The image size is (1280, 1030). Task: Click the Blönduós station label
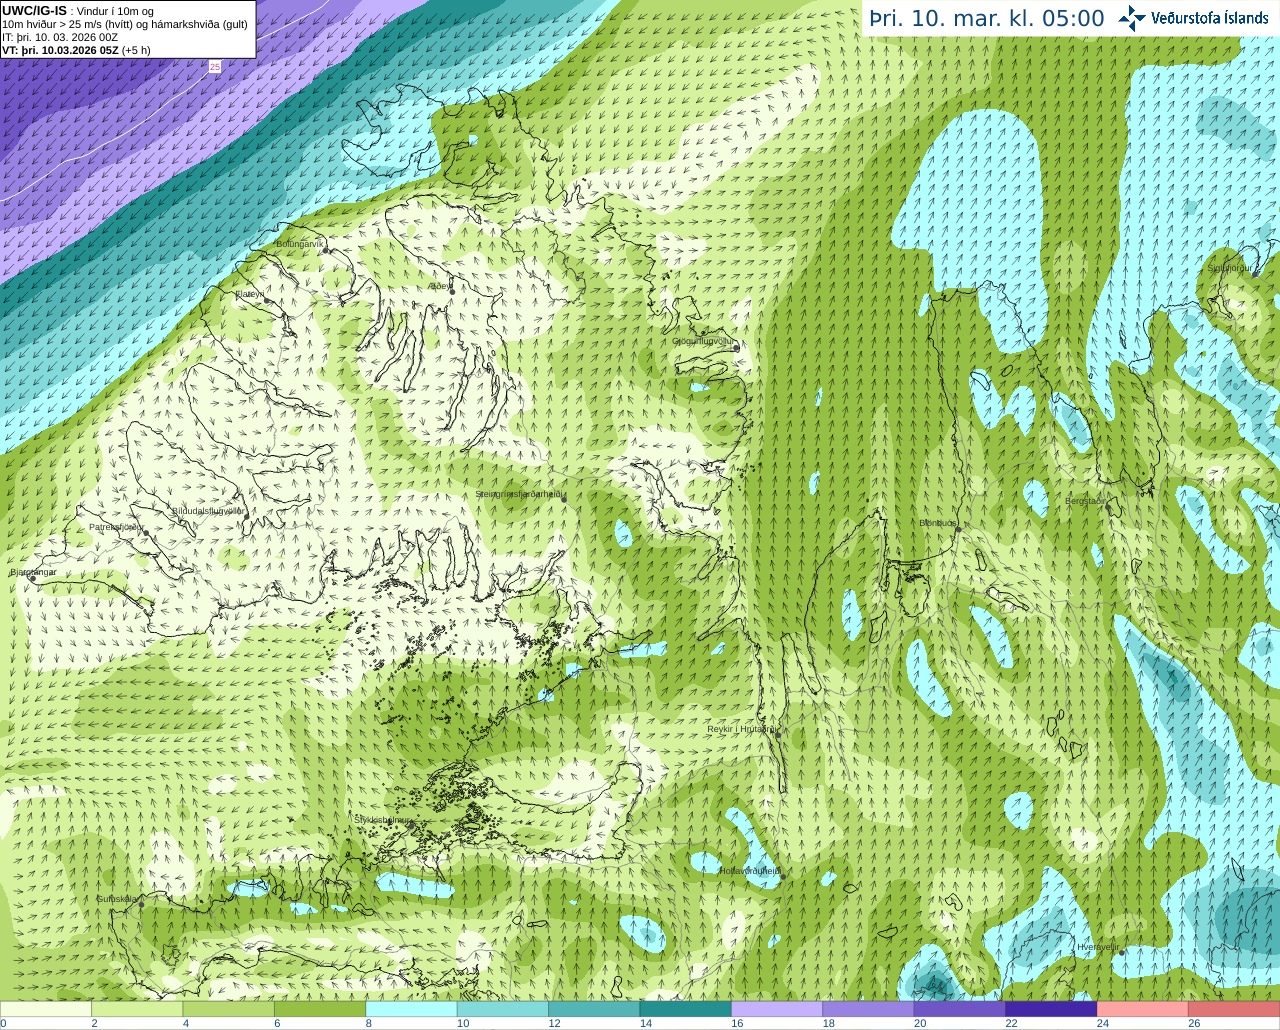[x=939, y=523]
